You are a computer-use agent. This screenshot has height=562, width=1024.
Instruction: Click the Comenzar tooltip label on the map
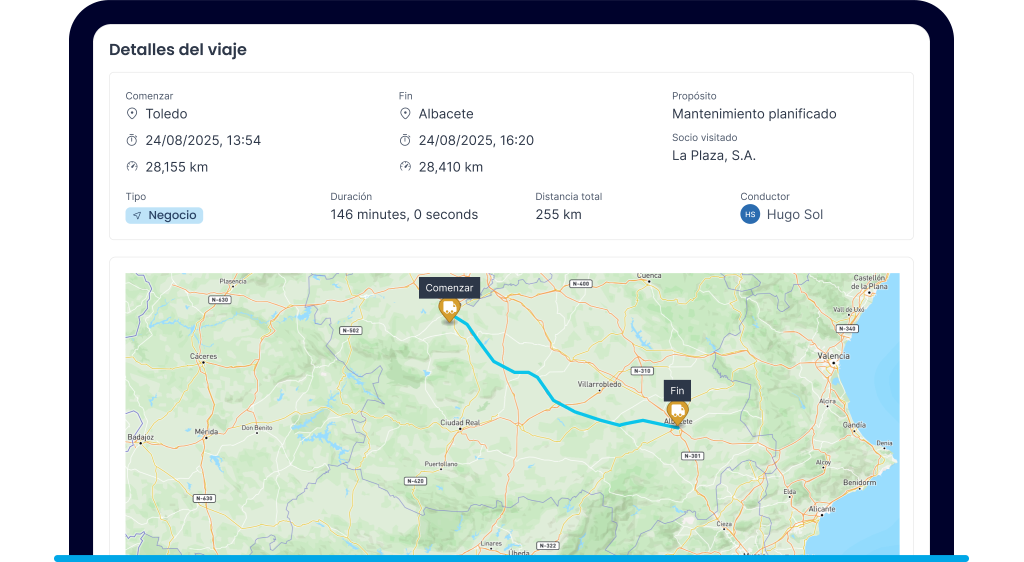[449, 288]
